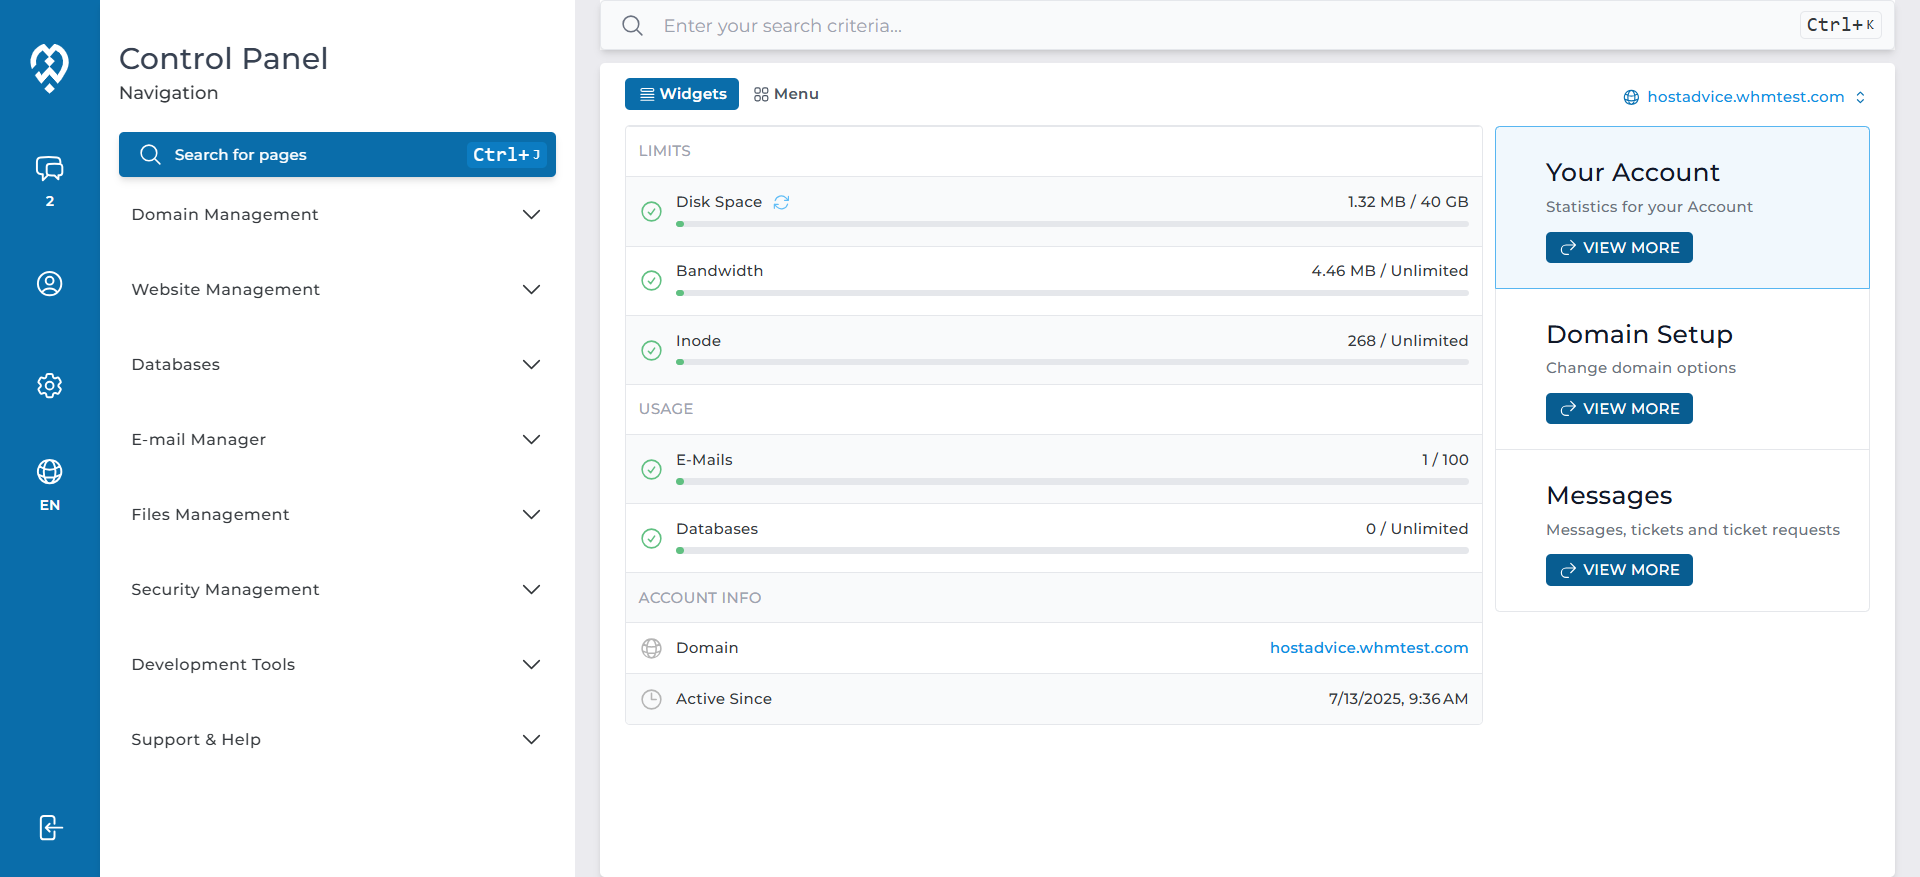Select the '1 / 100' e-mails value
Screen dimensions: 1920x877
click(x=1445, y=460)
